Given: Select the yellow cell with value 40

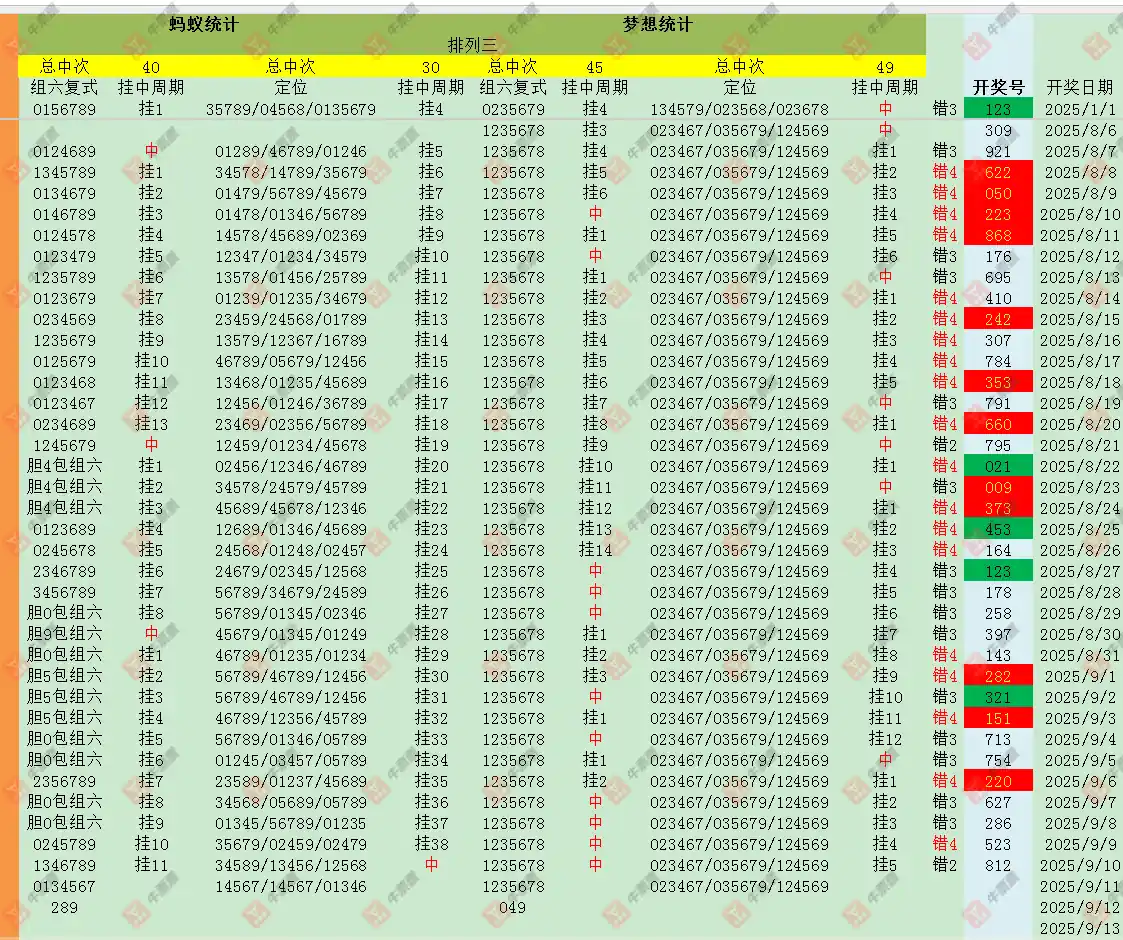Looking at the screenshot, I should pos(151,67).
